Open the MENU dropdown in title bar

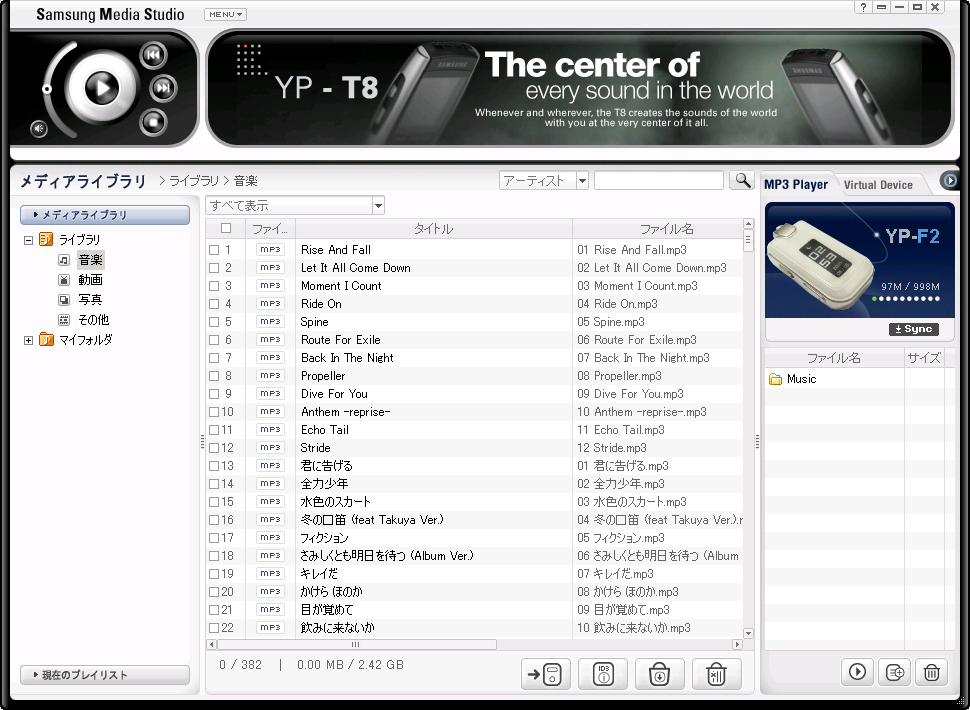coord(225,15)
